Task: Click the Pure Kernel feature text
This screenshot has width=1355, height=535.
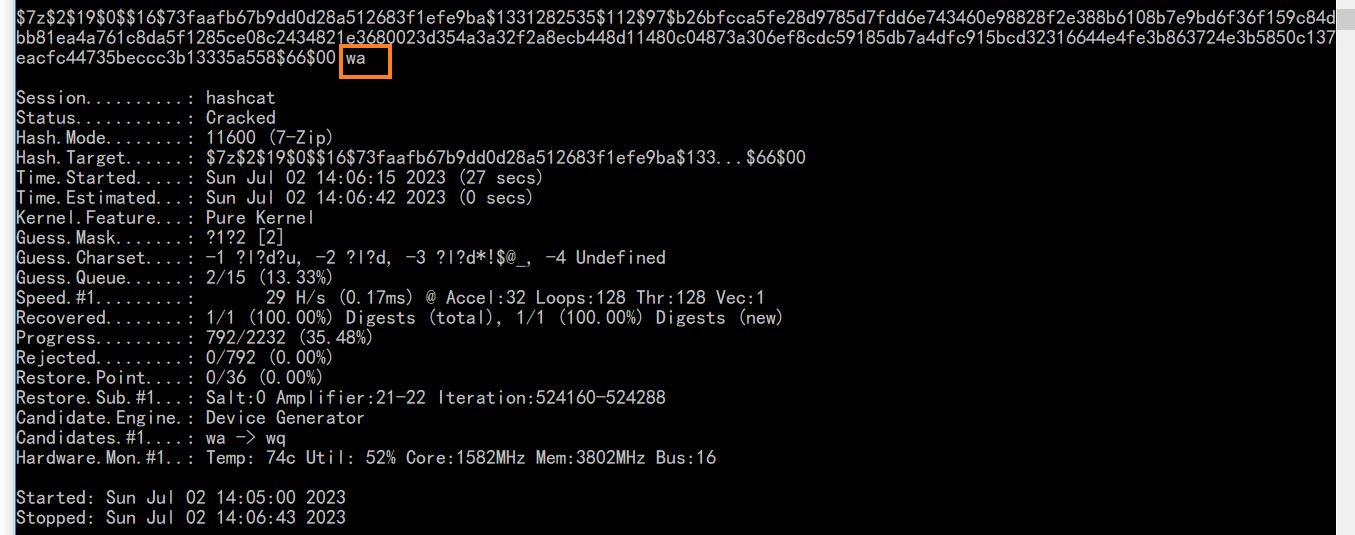Action: [259, 218]
